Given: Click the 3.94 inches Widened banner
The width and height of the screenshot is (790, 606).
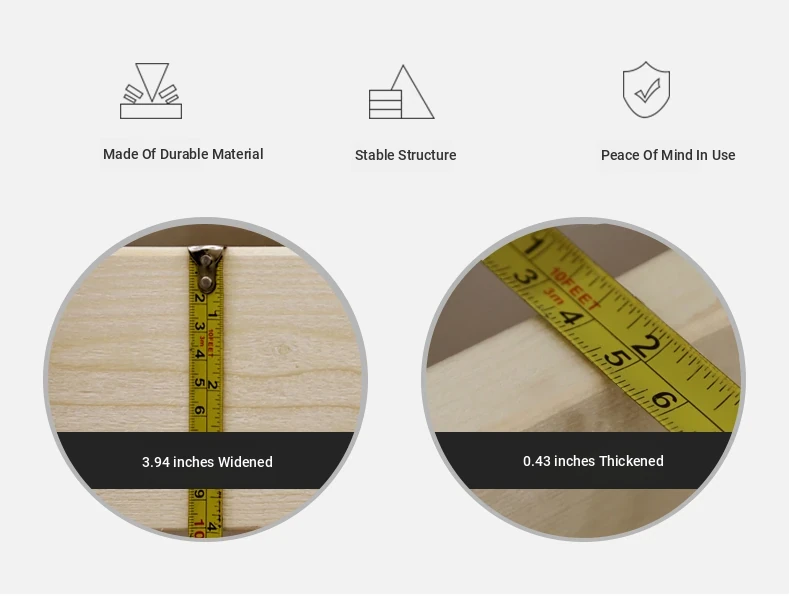Looking at the screenshot, I should (x=206, y=460).
